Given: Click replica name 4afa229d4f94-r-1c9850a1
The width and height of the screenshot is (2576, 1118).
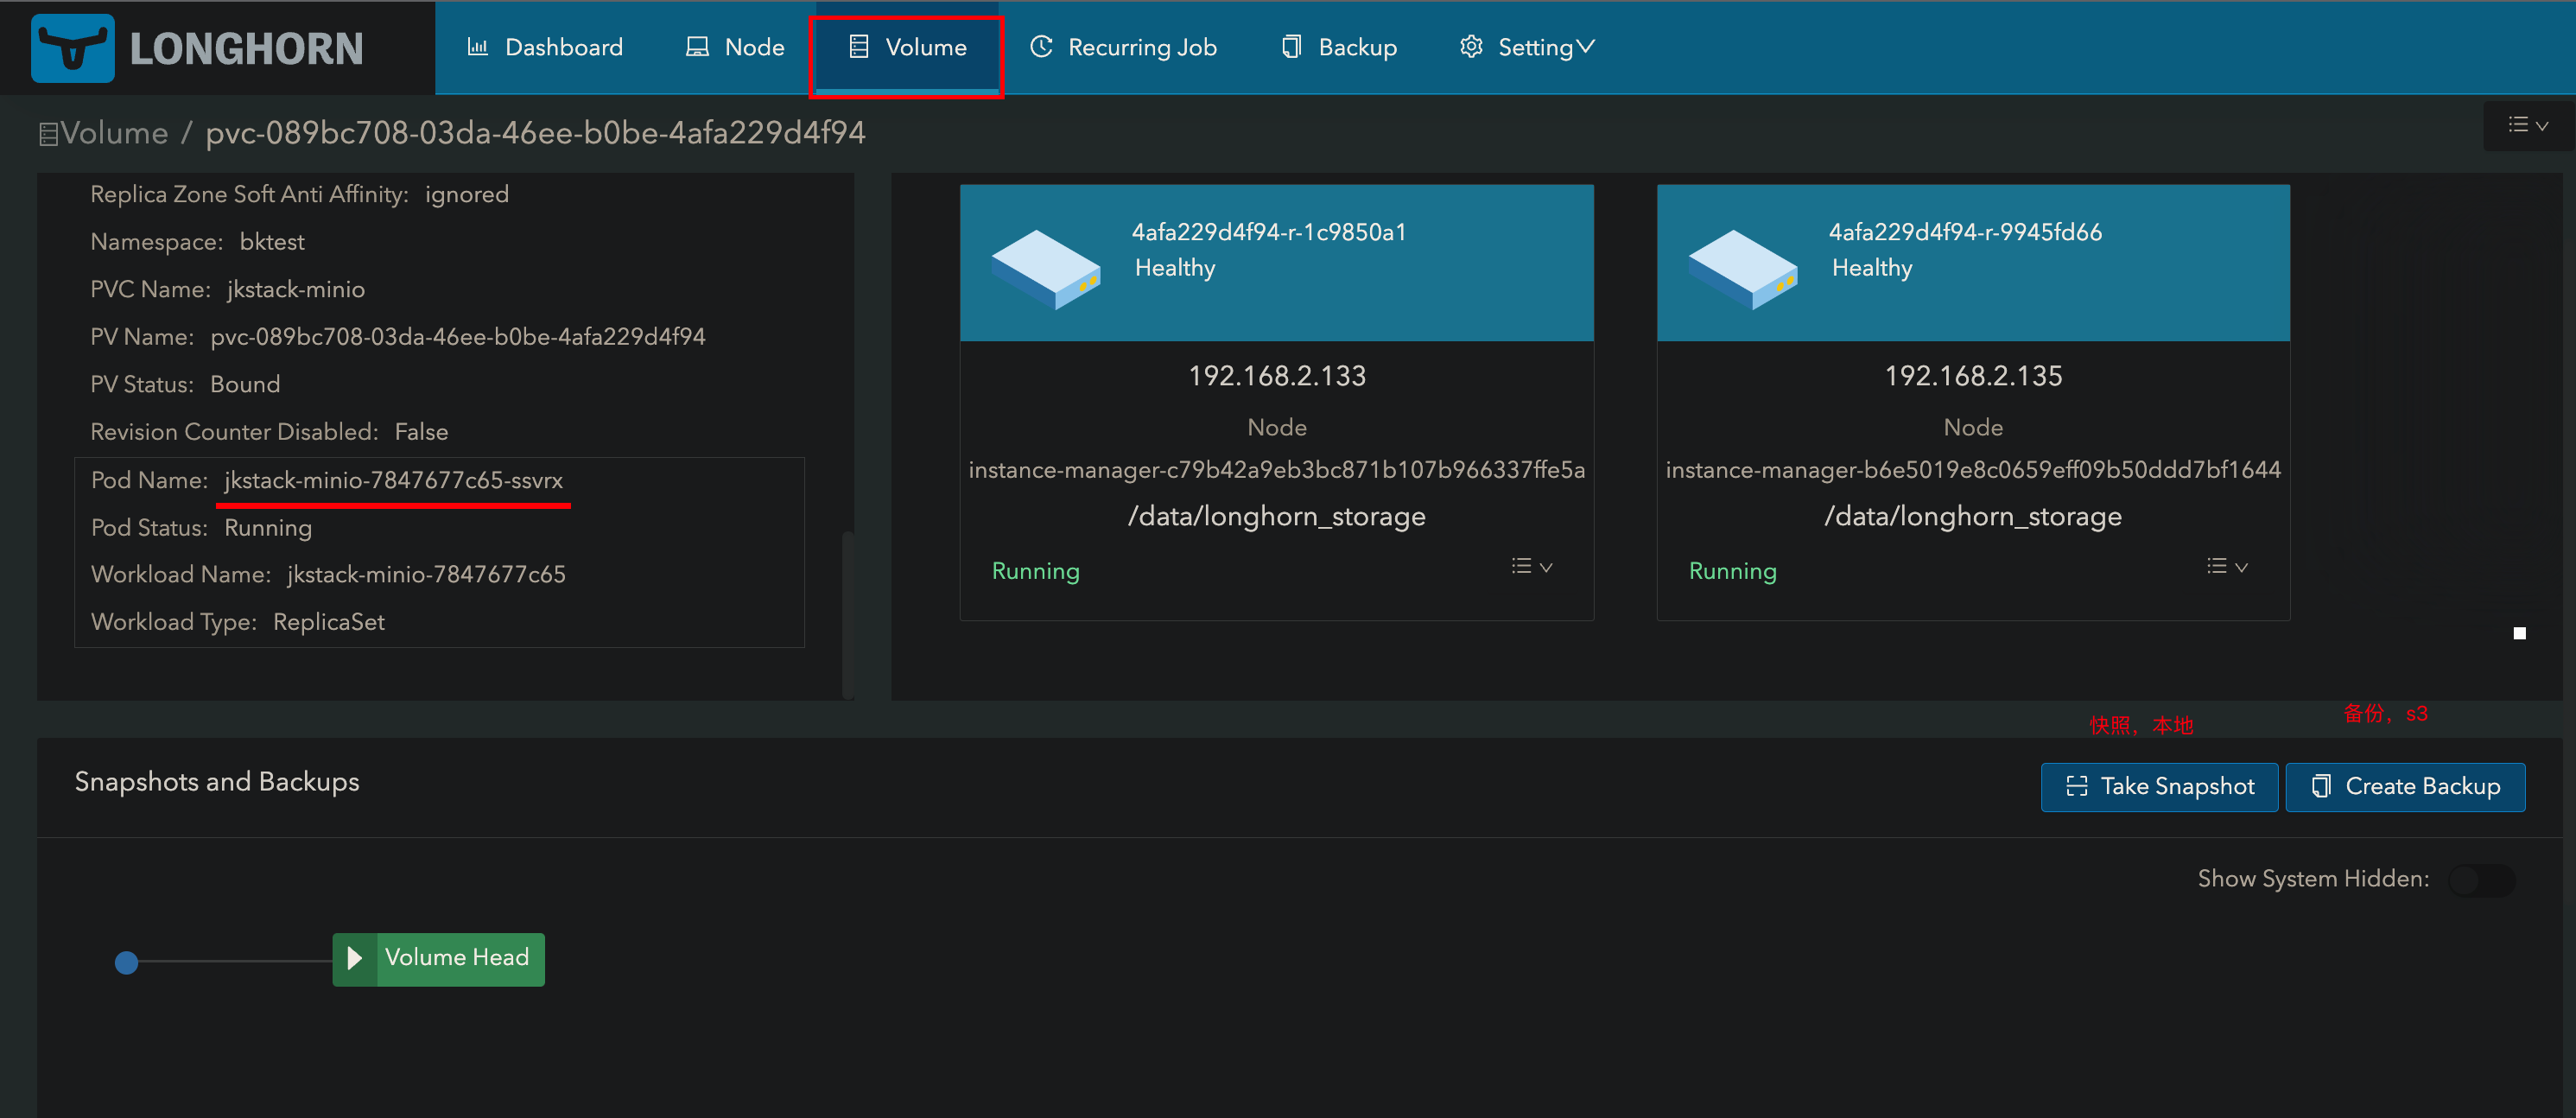Looking at the screenshot, I should click(x=1269, y=232).
